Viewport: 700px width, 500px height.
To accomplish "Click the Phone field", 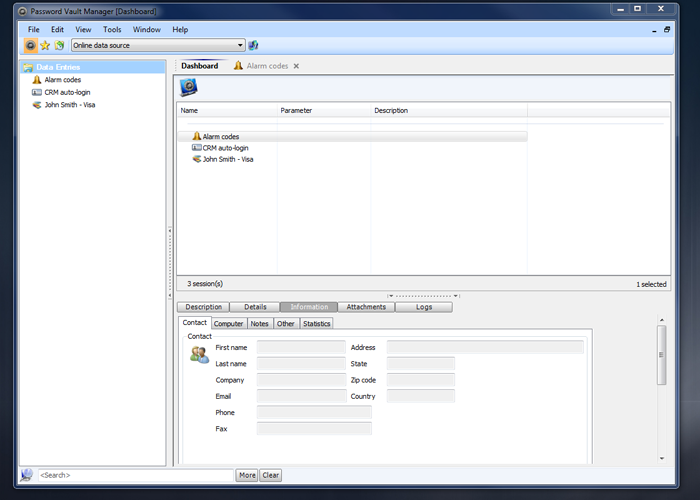I will [314, 412].
